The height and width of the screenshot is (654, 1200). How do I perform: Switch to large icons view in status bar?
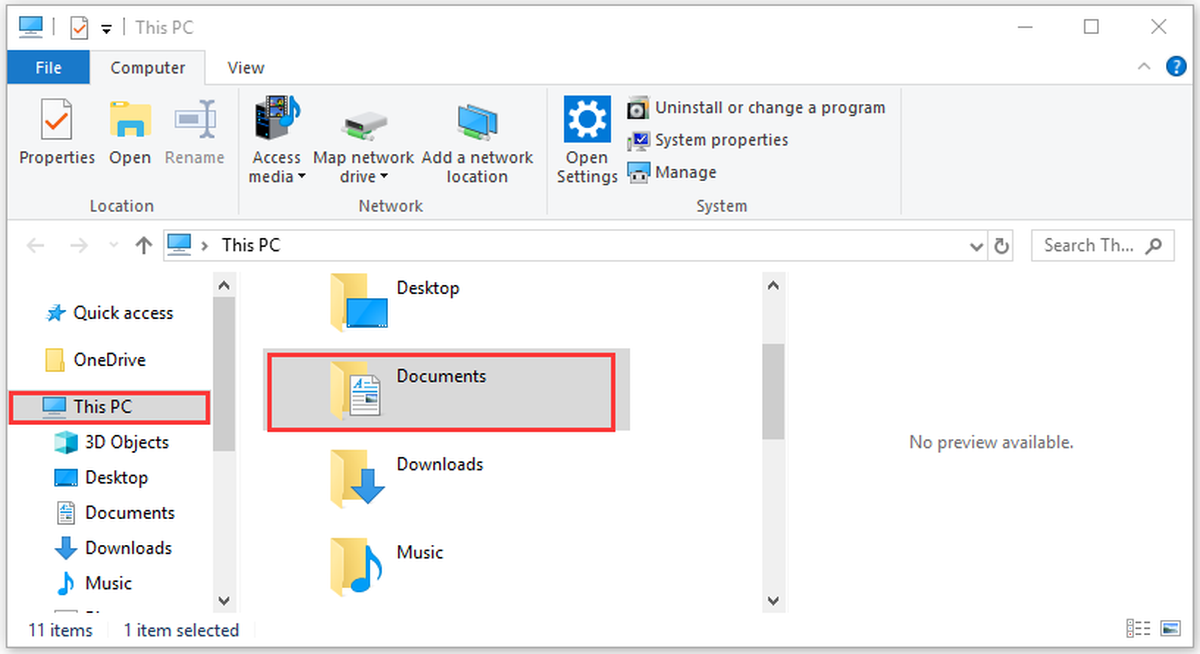pyautogui.click(x=1170, y=628)
